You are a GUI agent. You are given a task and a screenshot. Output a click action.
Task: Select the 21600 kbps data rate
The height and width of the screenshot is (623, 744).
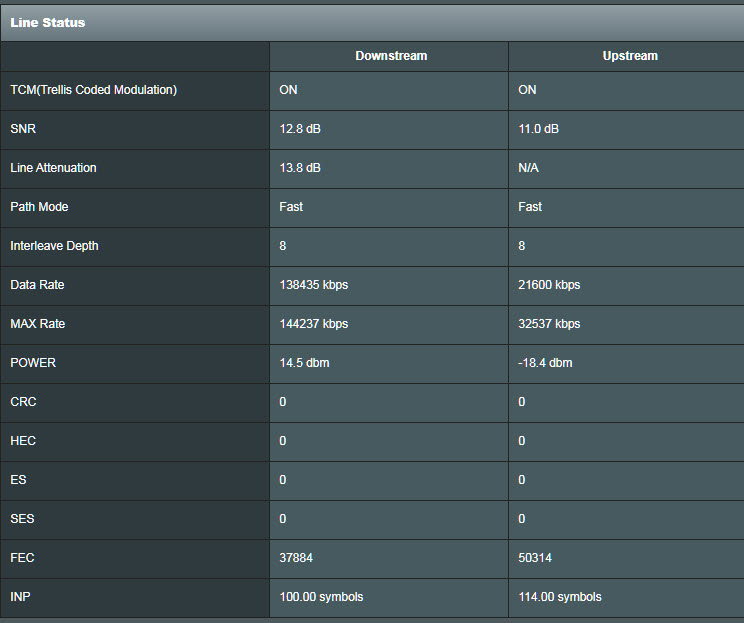(x=549, y=285)
